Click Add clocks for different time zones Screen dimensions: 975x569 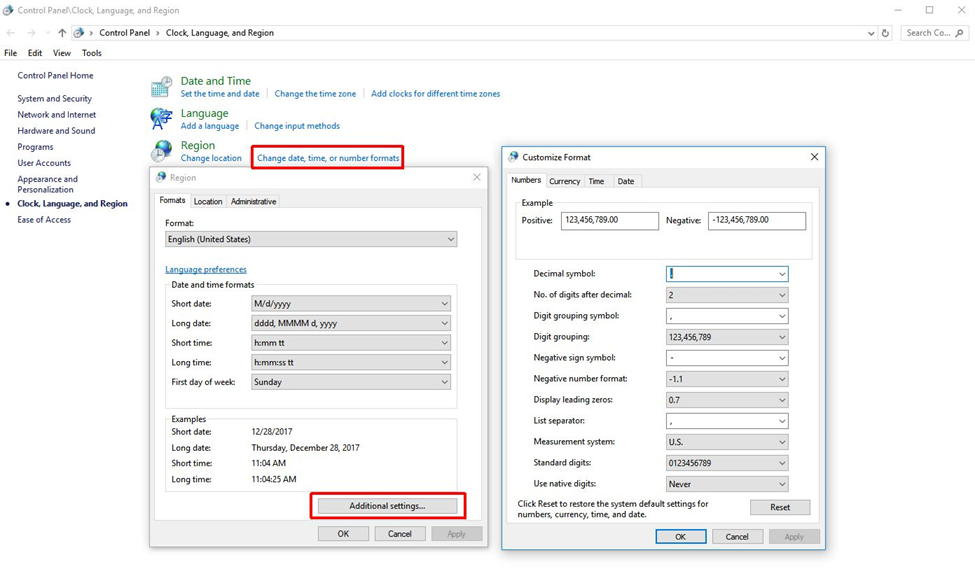pyautogui.click(x=435, y=94)
